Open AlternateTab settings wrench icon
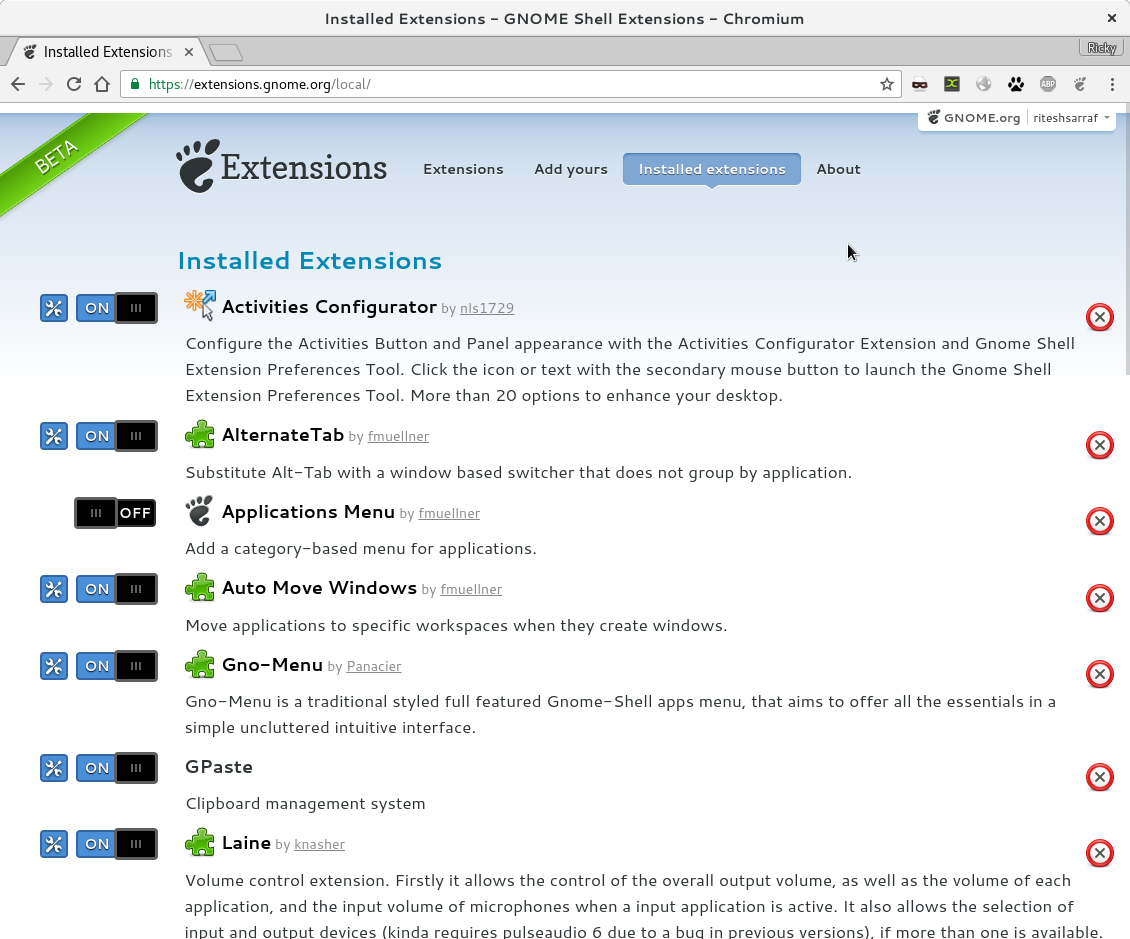The height and width of the screenshot is (939, 1130). 54,436
